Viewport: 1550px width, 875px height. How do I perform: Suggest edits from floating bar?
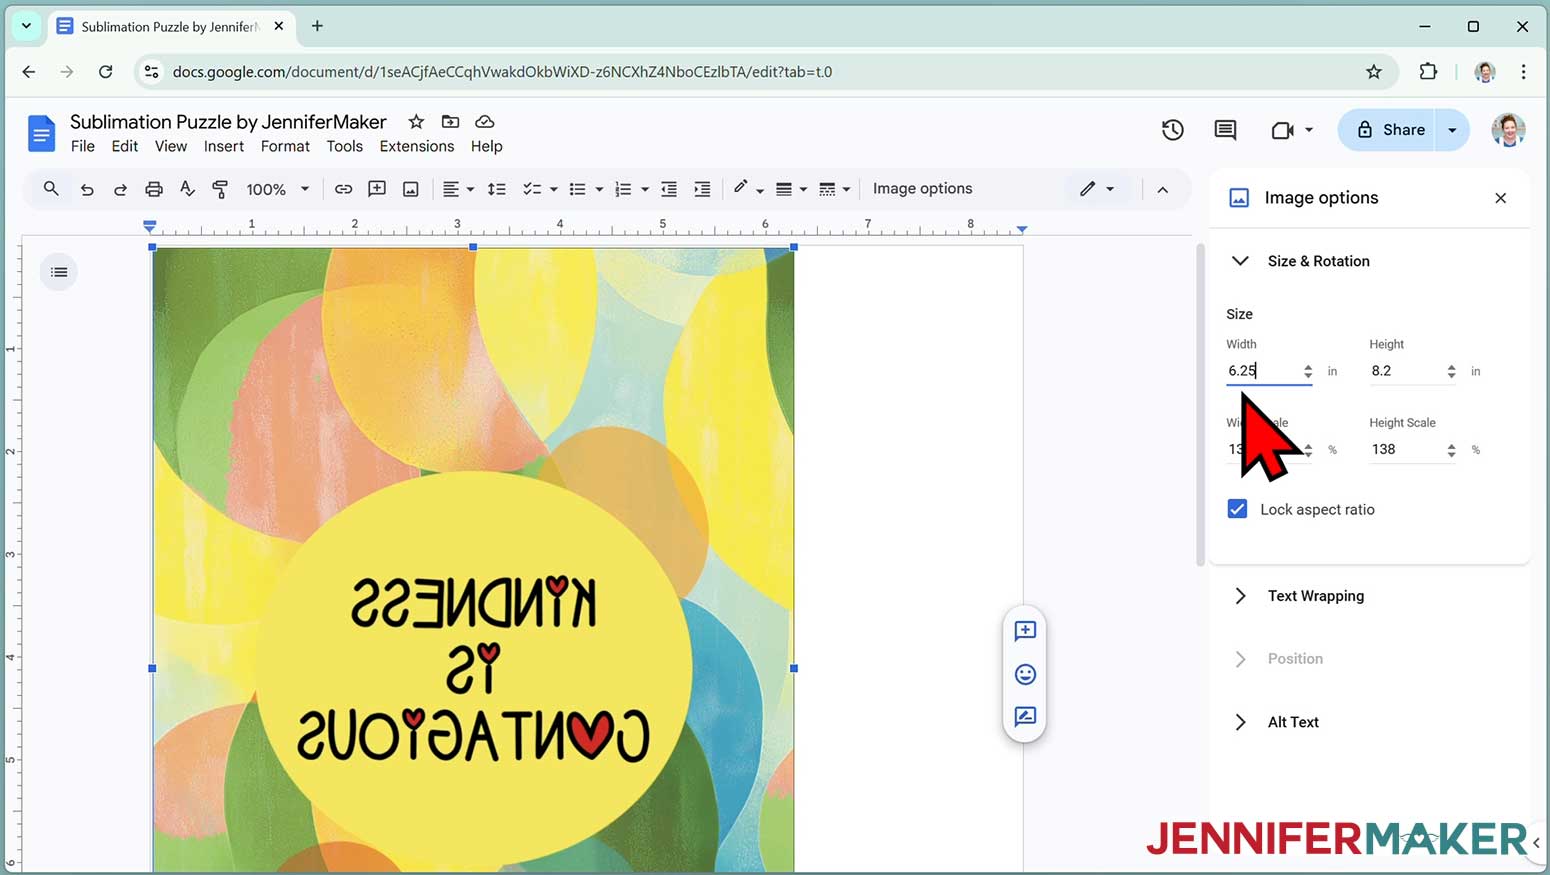coord(1025,716)
